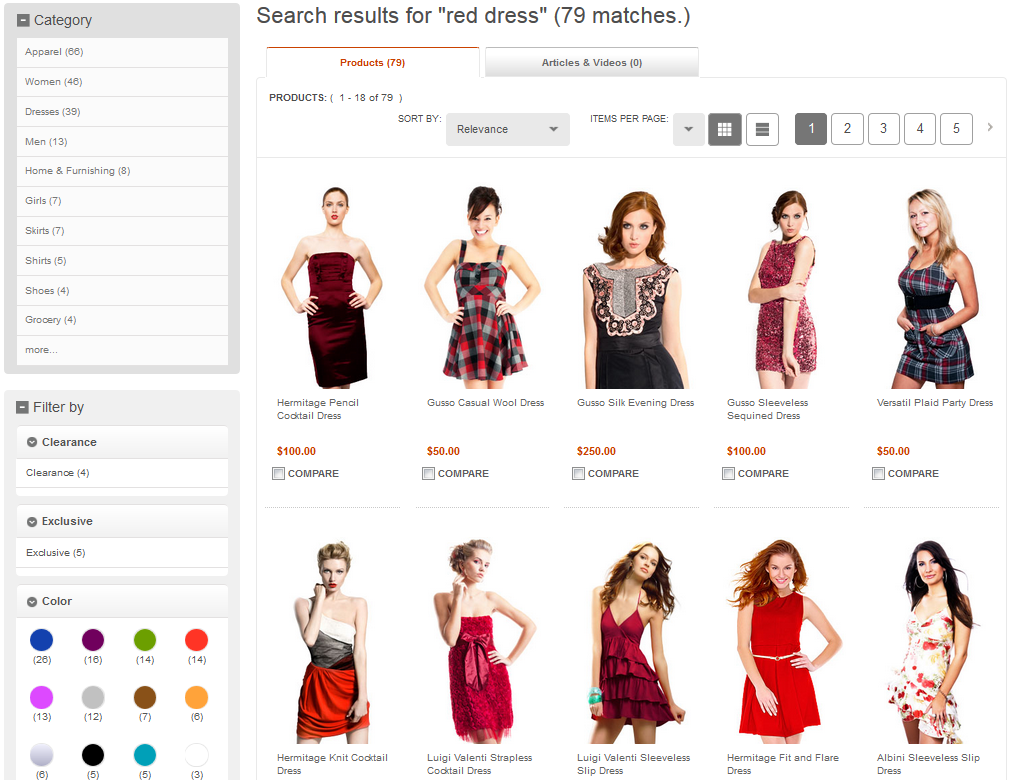The image size is (1010, 780).
Task: Open the Articles & Videos (0) tab
Action: point(591,62)
